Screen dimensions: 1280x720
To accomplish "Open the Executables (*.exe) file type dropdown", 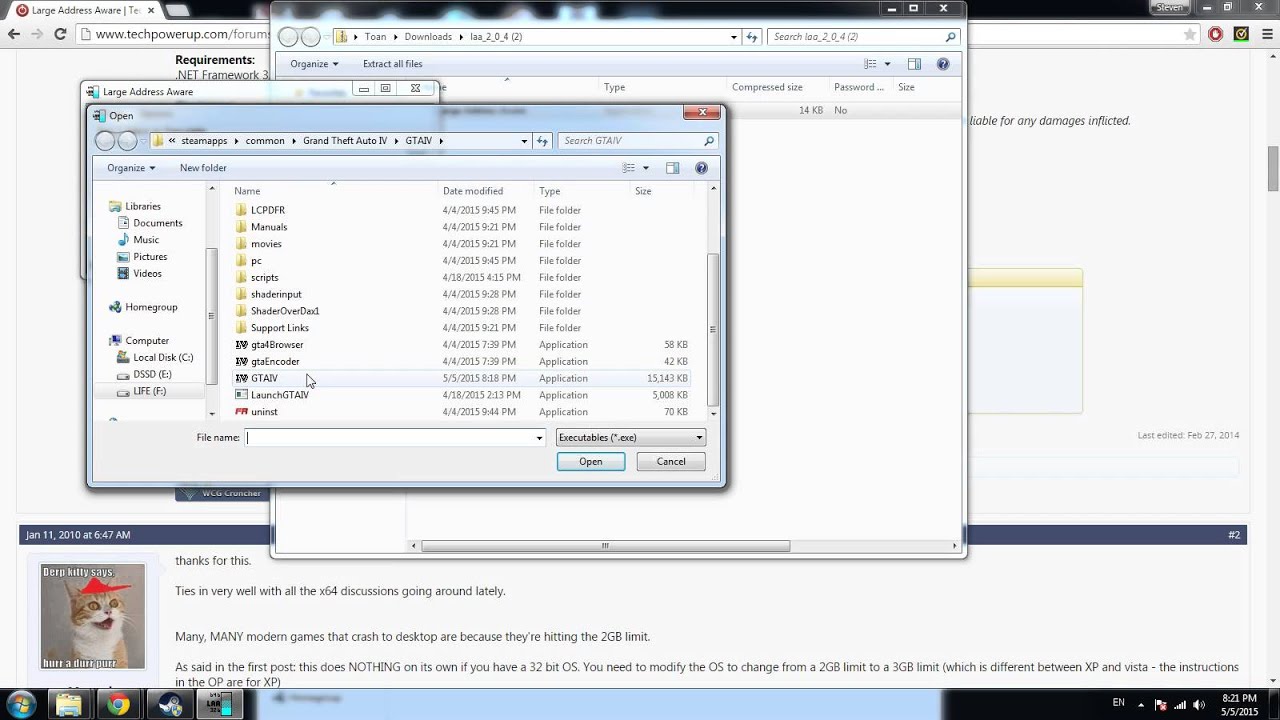I will [631, 437].
